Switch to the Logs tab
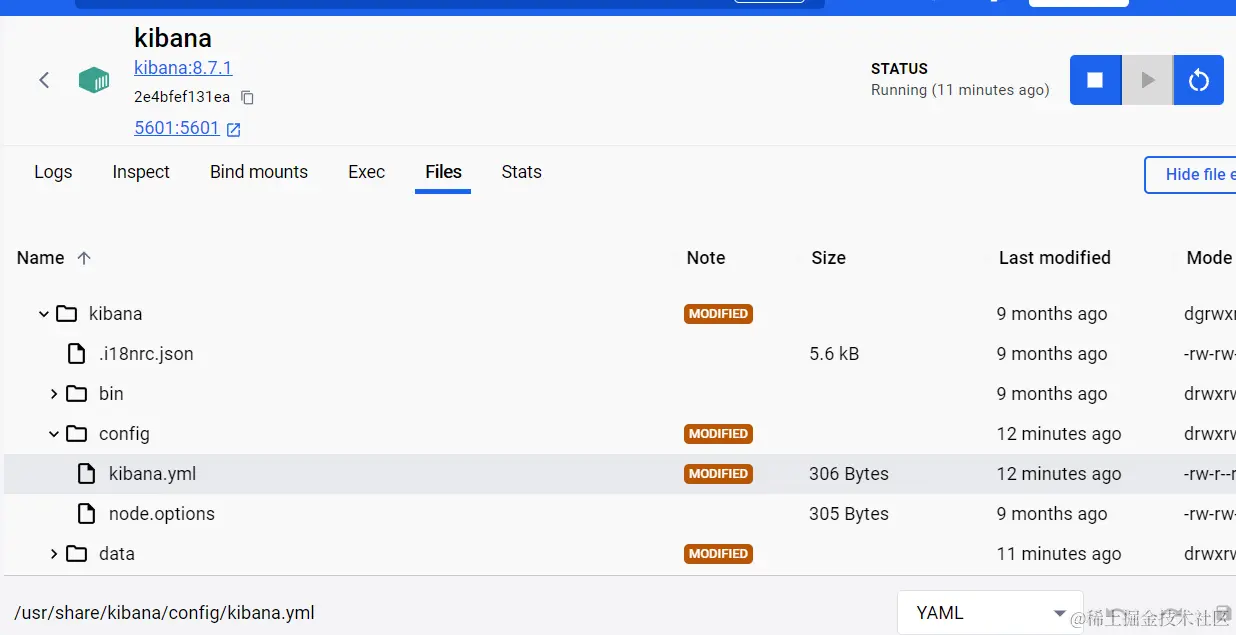The width and height of the screenshot is (1236, 635). point(53,172)
